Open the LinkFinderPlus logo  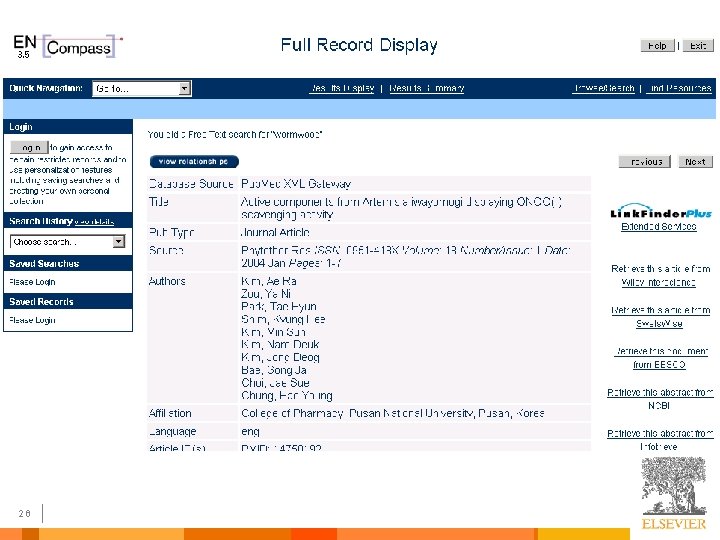pos(661,211)
